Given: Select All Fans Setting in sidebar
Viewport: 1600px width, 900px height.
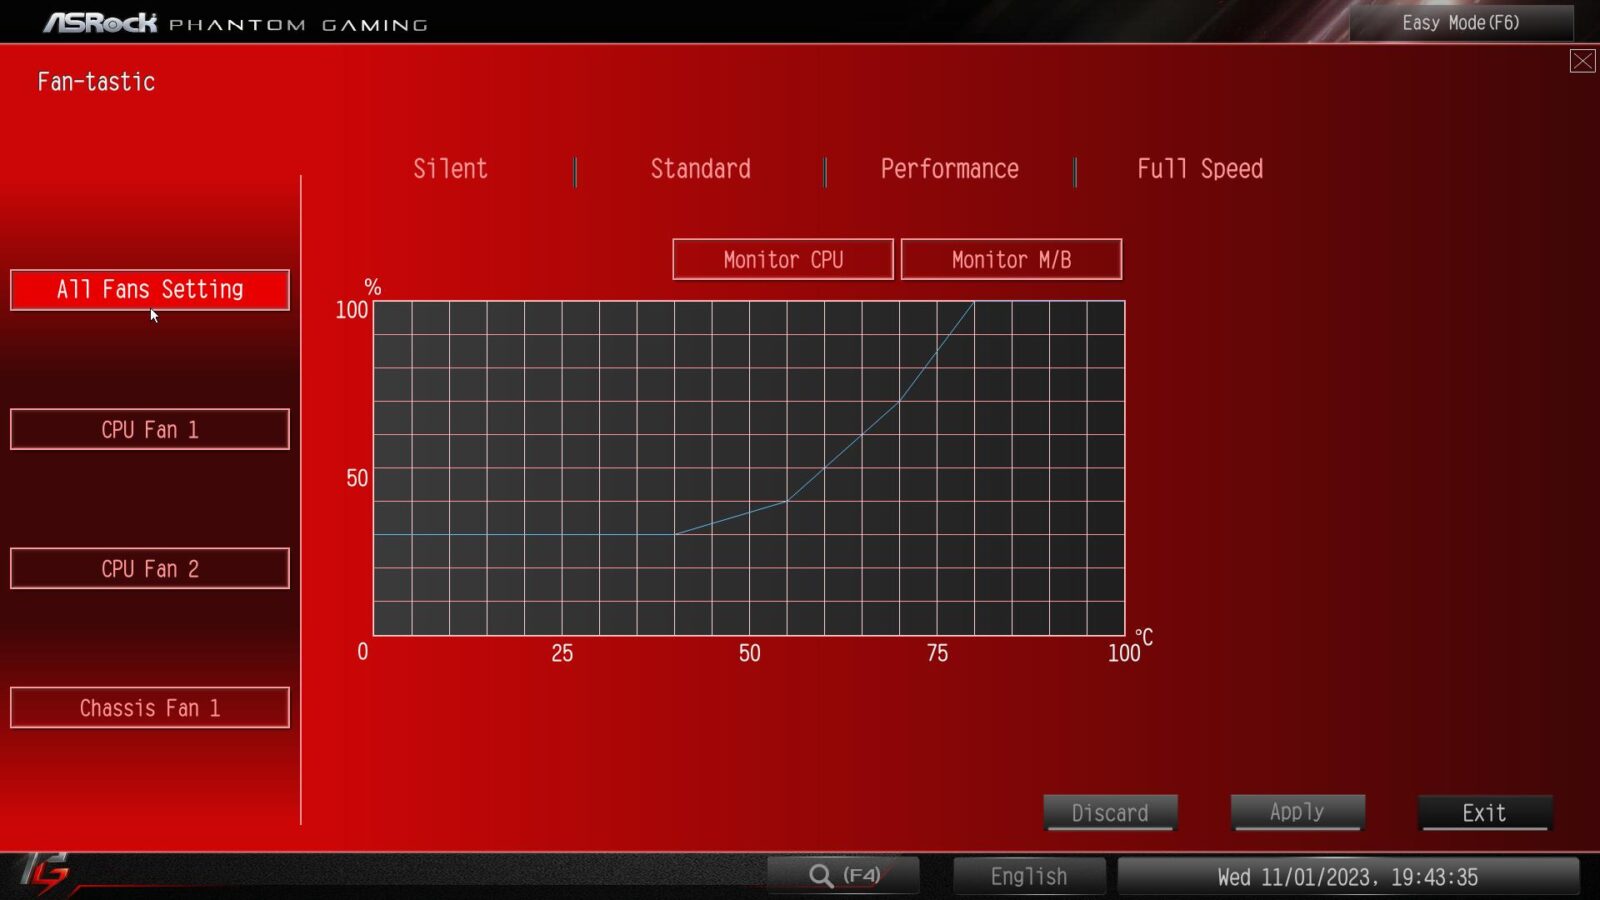Looking at the screenshot, I should [x=150, y=290].
